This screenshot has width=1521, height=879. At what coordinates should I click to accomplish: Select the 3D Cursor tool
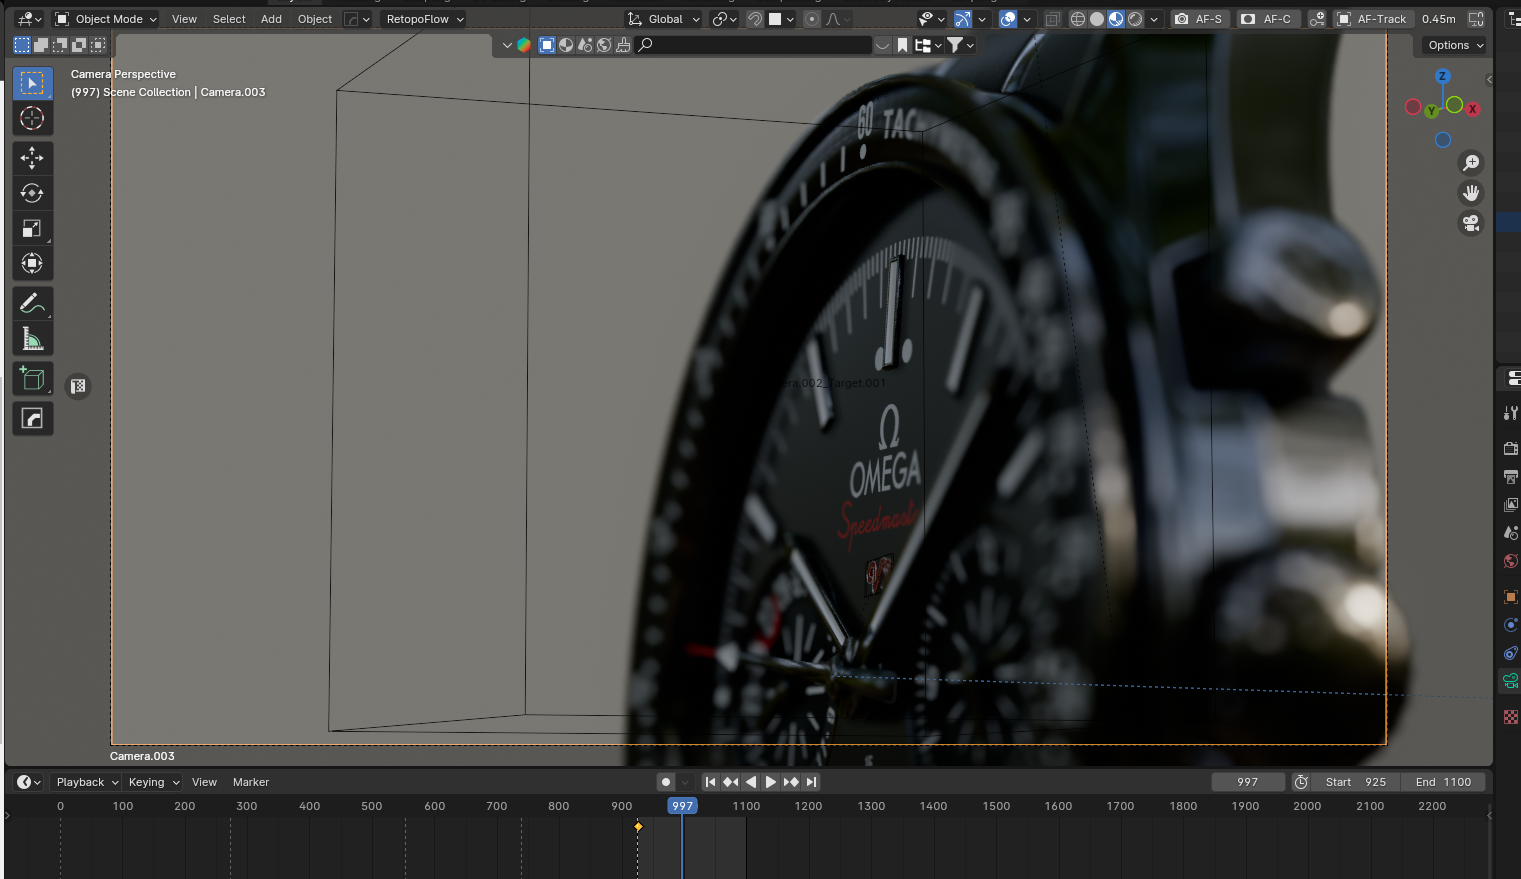32,119
